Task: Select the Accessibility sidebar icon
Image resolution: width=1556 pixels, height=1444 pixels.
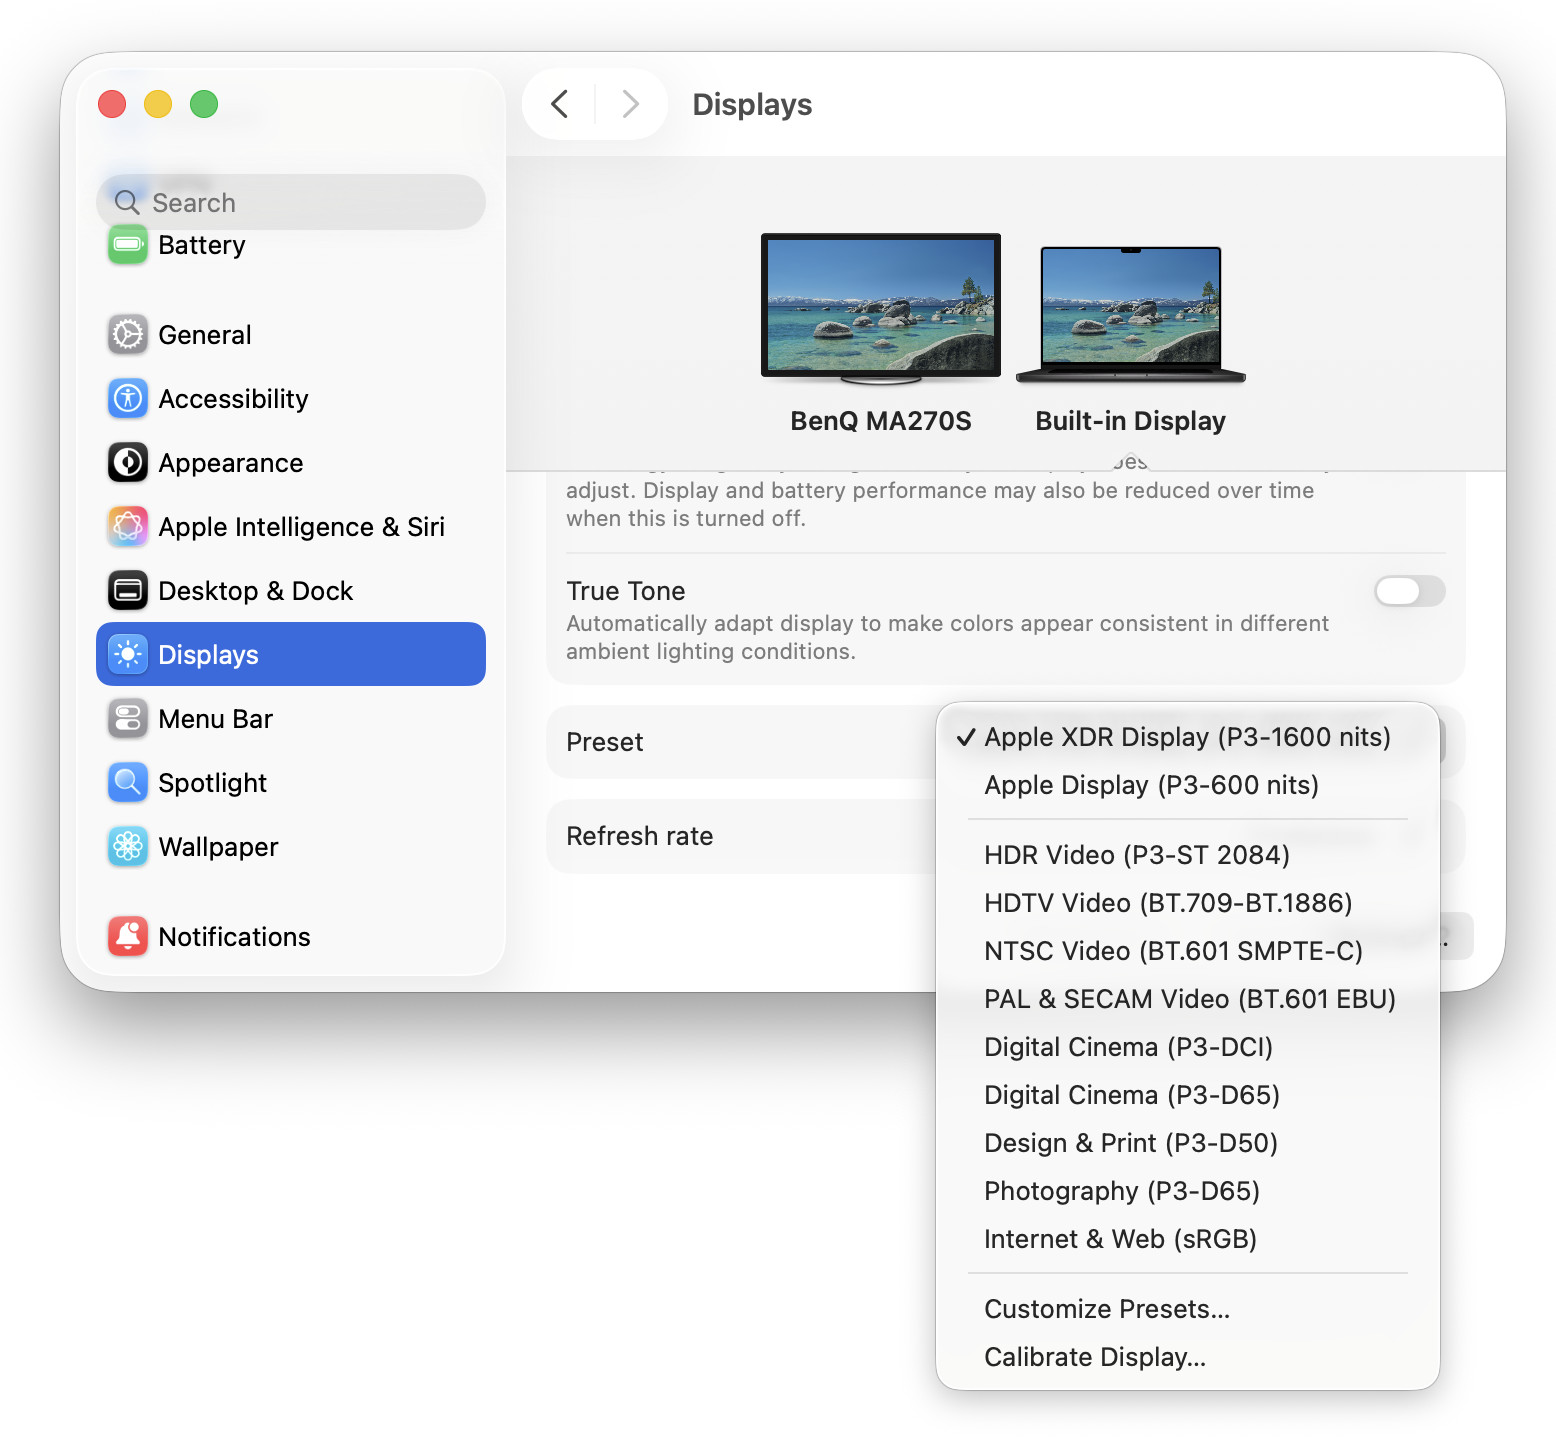Action: tap(128, 399)
